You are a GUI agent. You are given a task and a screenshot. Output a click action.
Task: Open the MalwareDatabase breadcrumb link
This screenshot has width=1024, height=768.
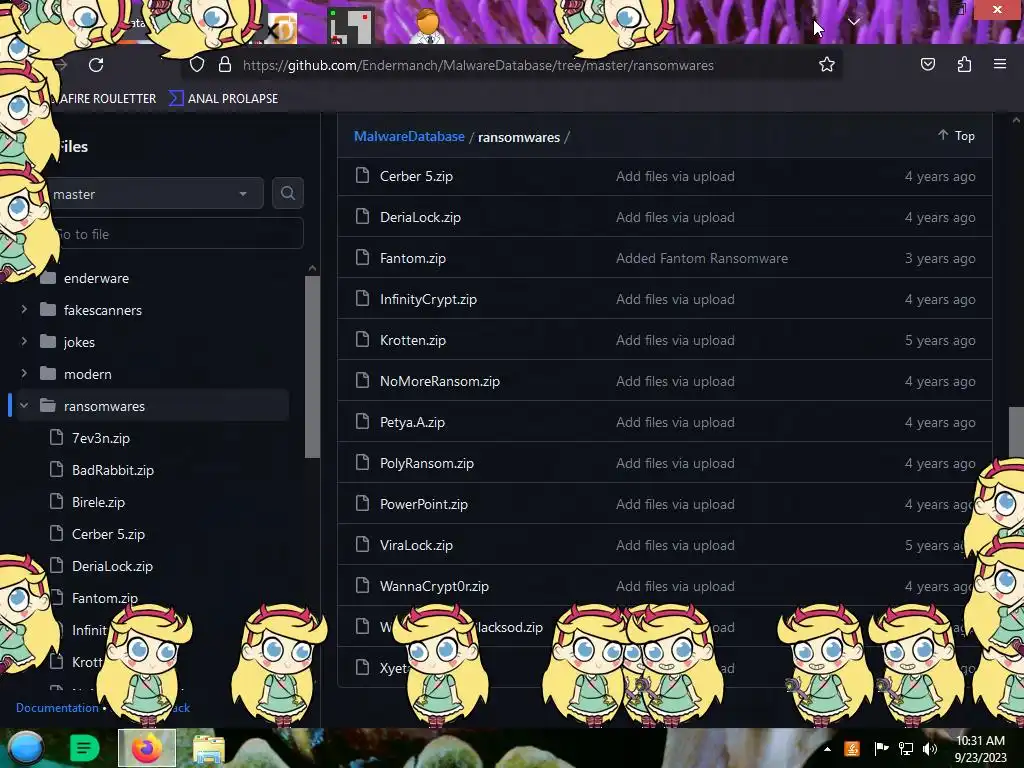click(x=409, y=136)
